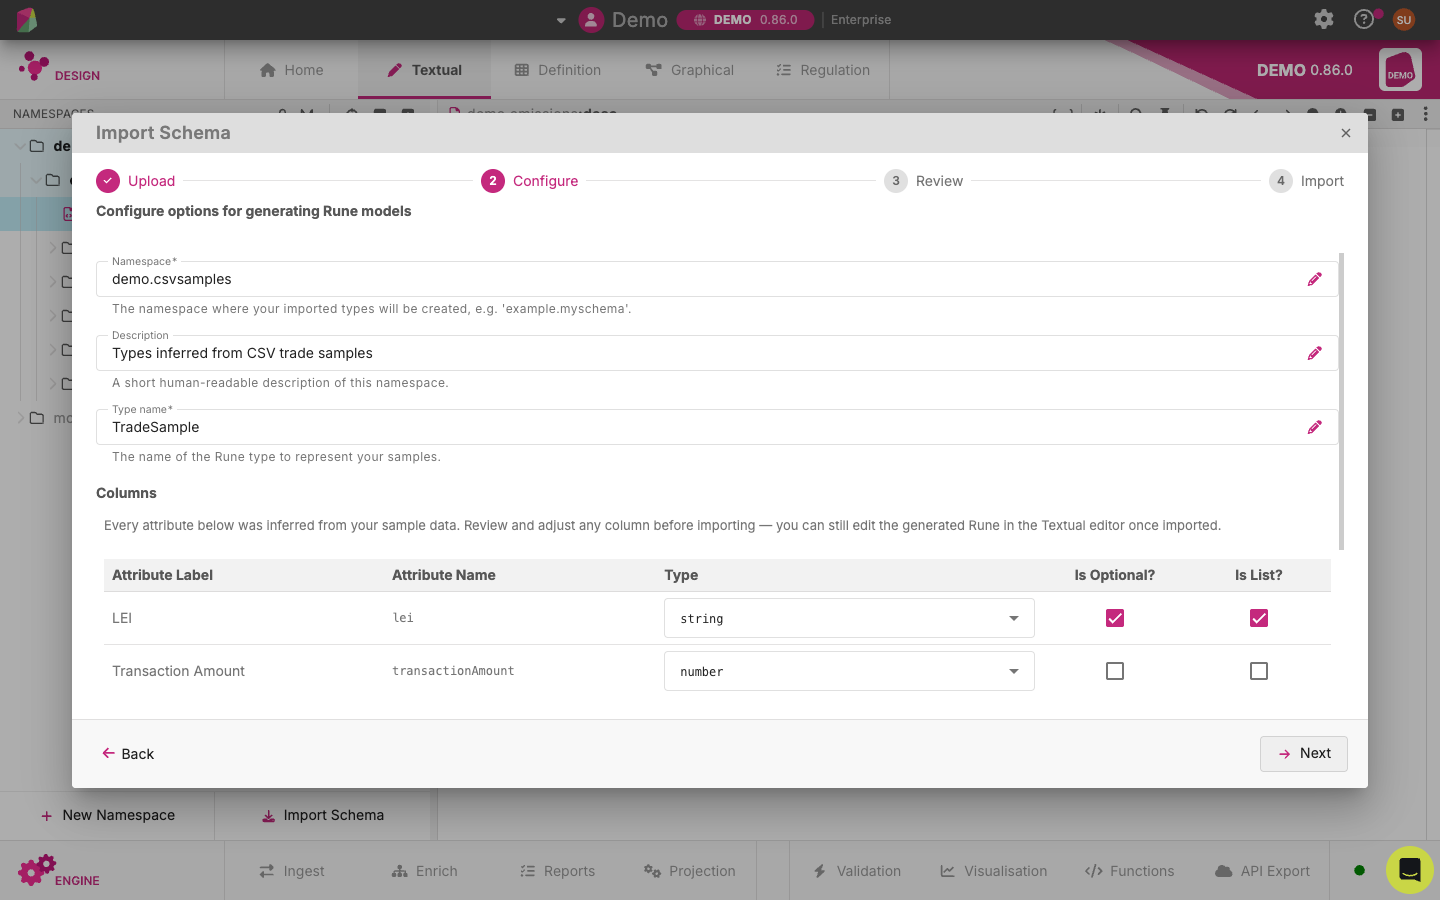
Task: Click the green status indicator dot
Action: (x=1359, y=870)
